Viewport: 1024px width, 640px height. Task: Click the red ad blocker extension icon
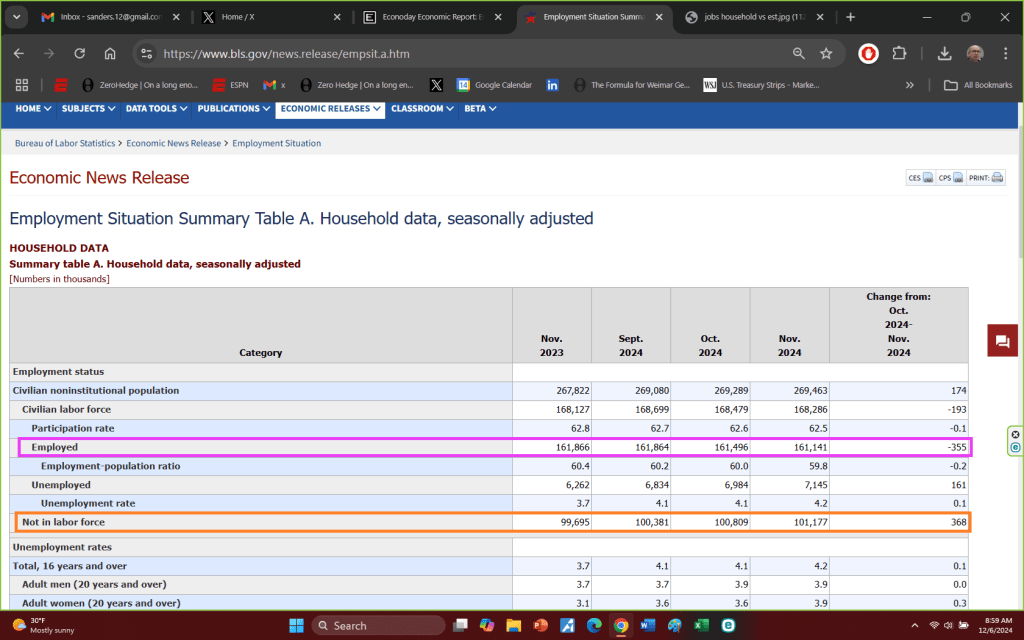pyautogui.click(x=868, y=54)
